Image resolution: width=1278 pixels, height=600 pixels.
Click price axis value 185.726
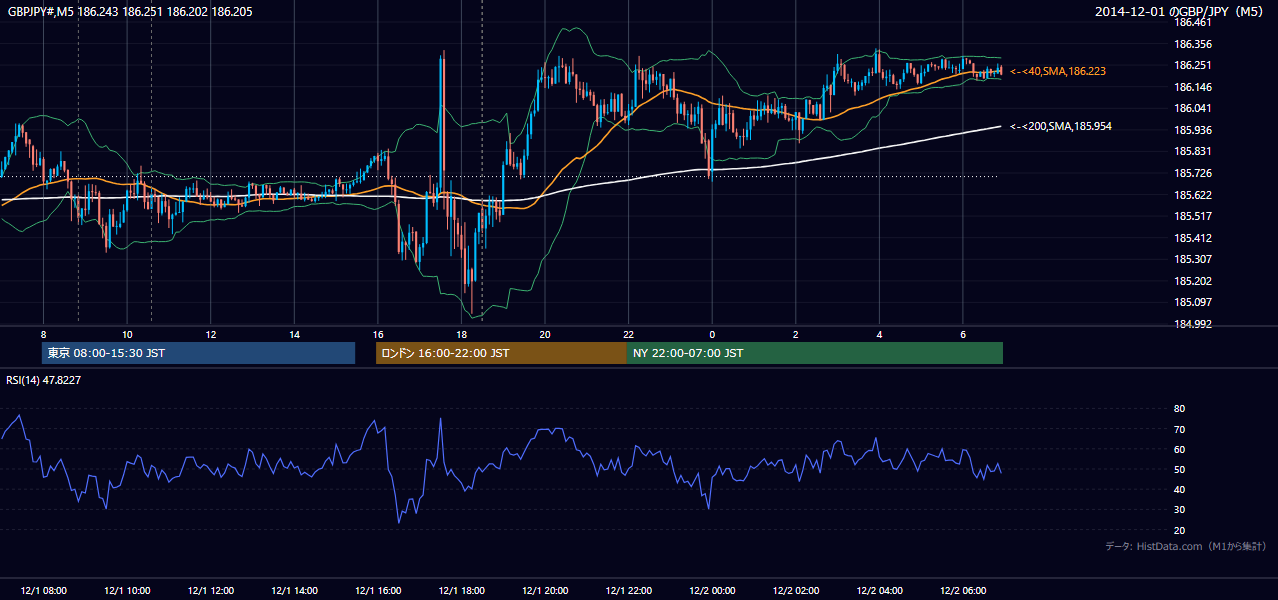tap(1194, 173)
